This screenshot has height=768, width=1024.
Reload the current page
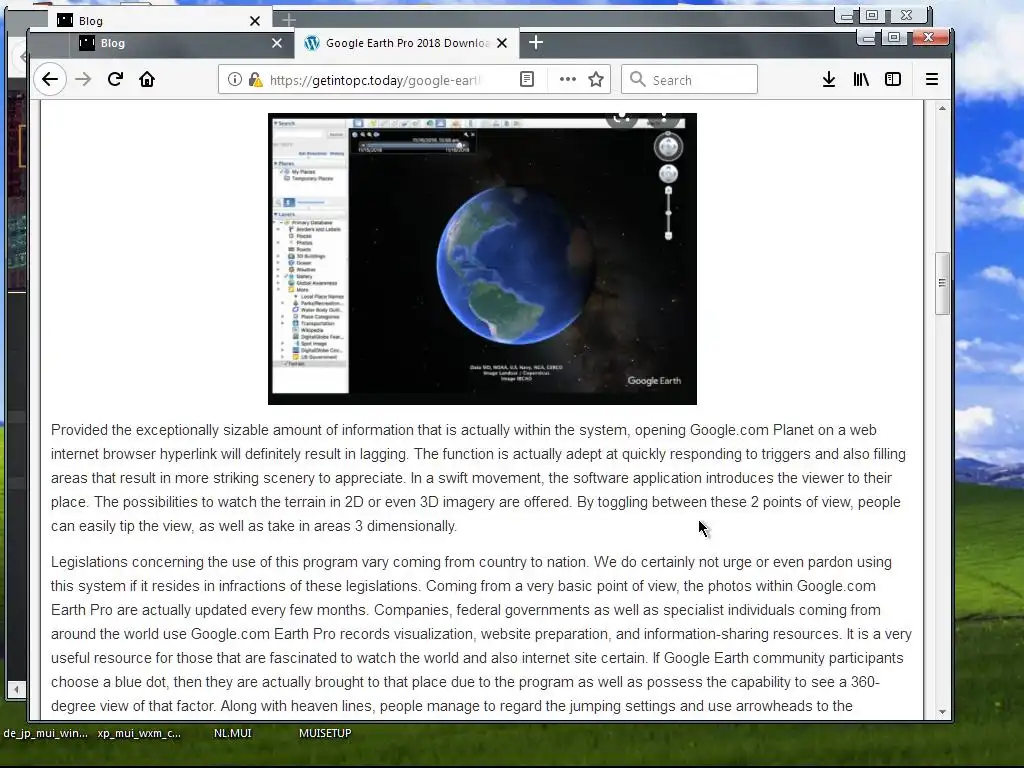point(115,80)
